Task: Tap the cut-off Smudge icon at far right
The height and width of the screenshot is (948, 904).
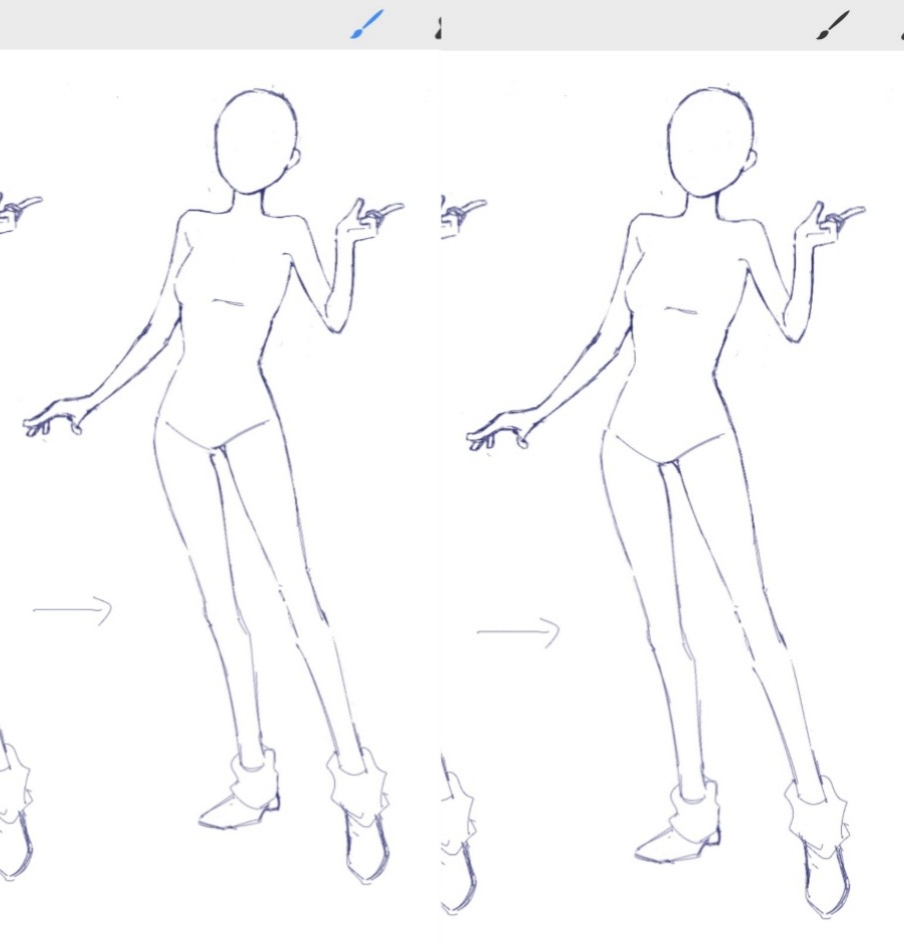Action: tap(900, 28)
